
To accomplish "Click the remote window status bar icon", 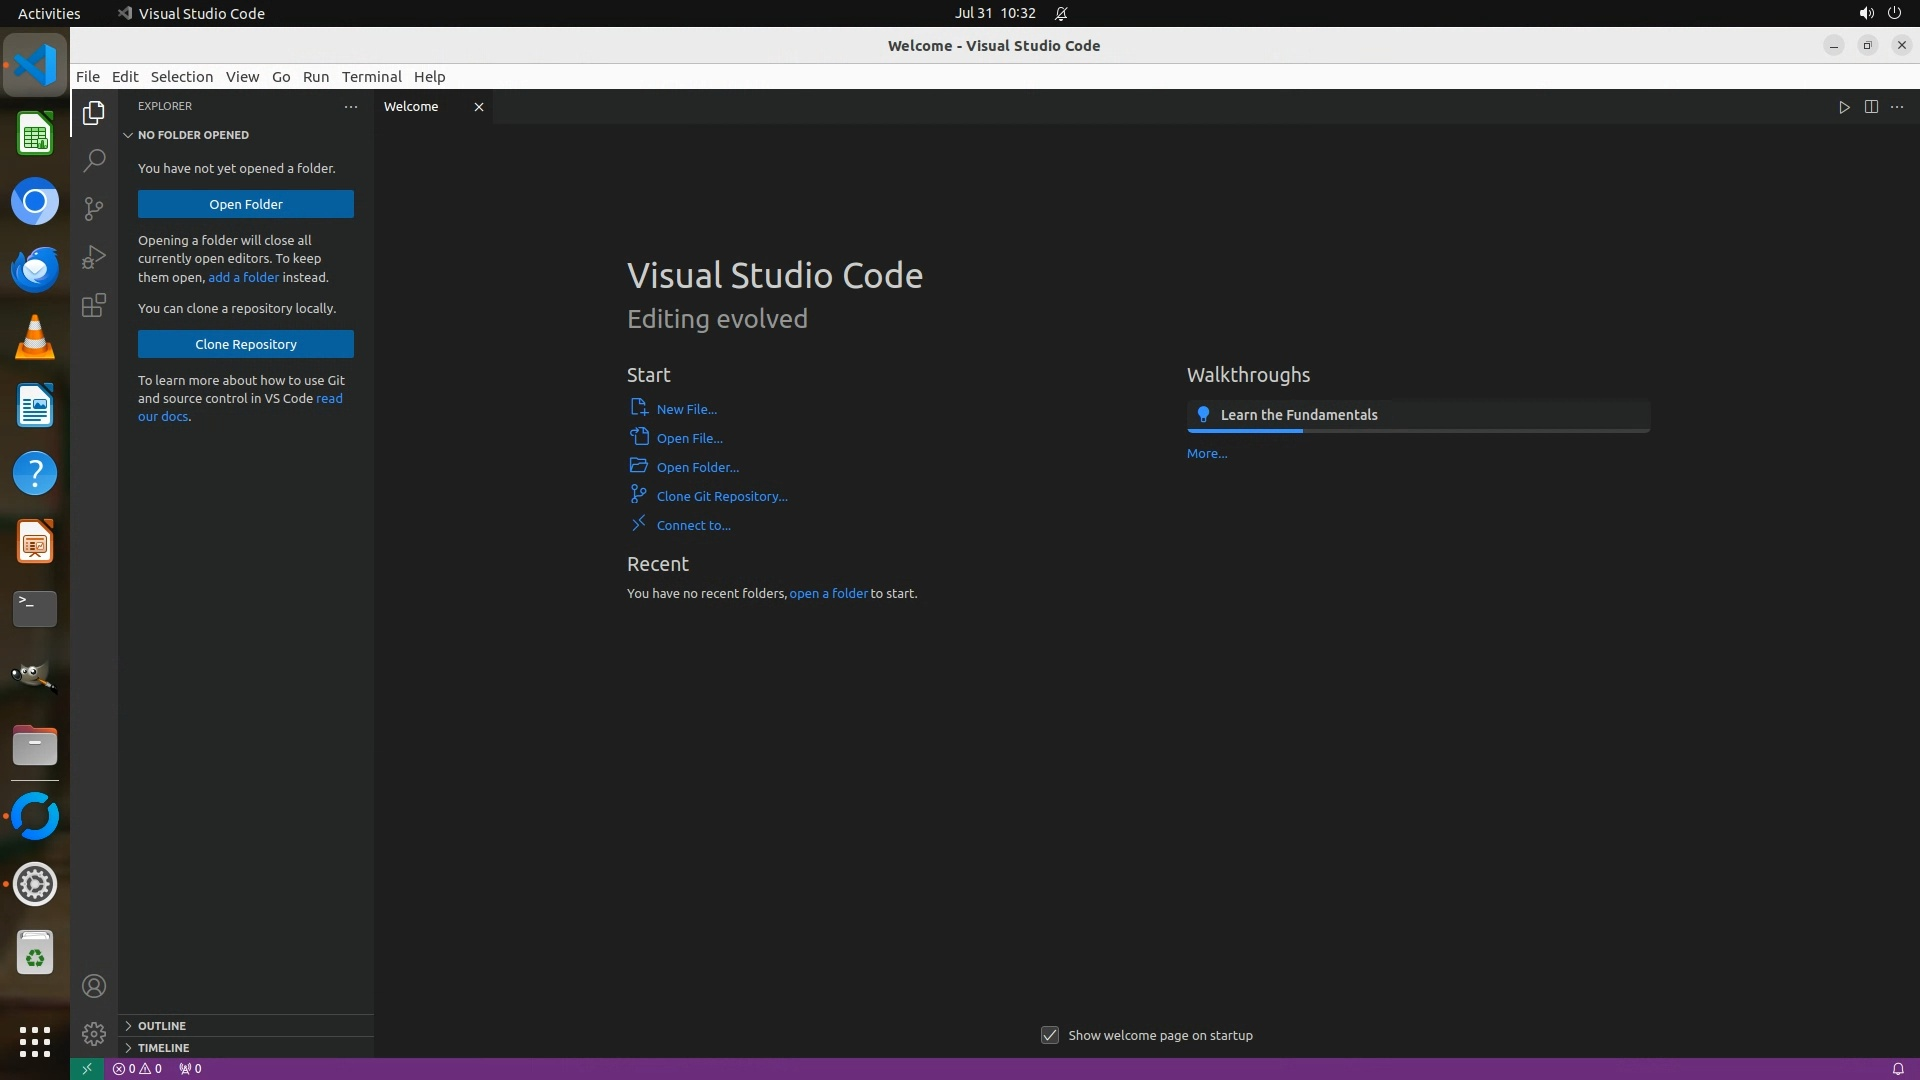I will [x=87, y=1068].
